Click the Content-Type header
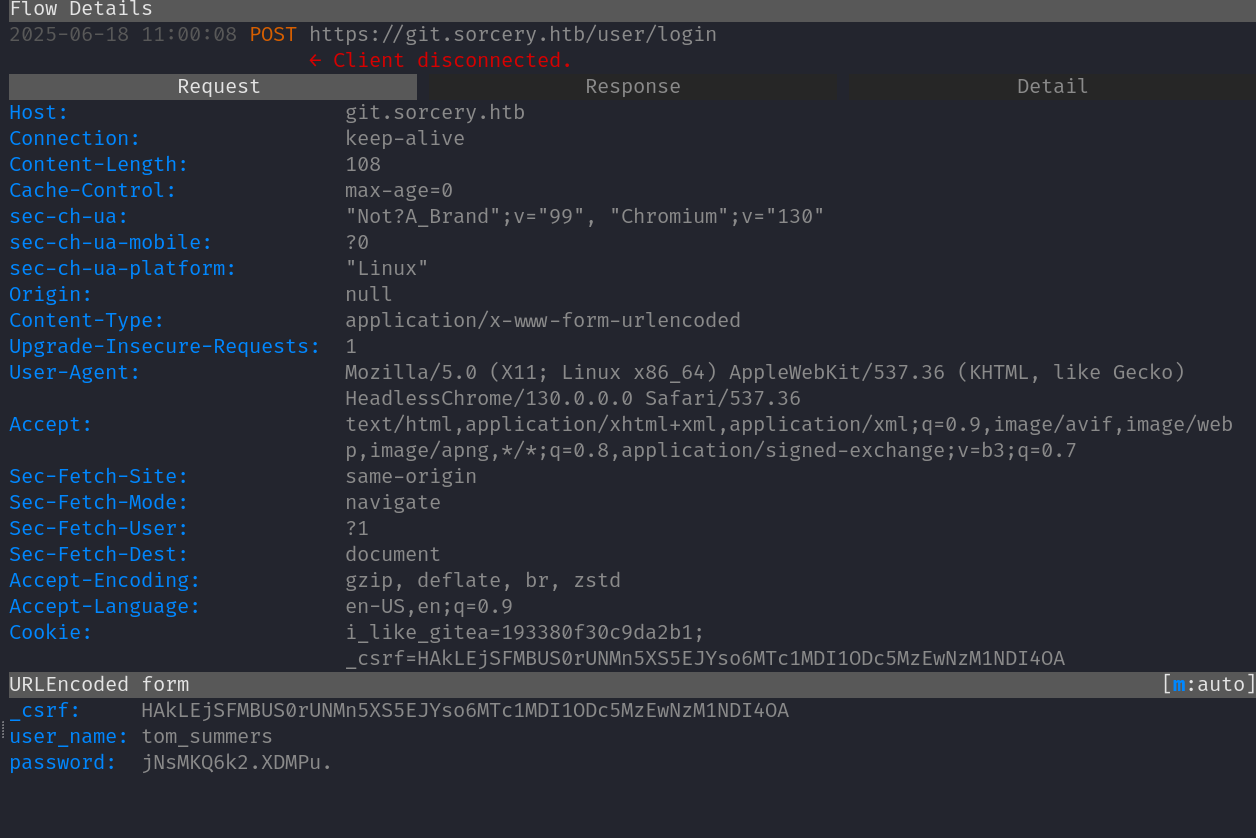Image resolution: width=1256 pixels, height=838 pixels. pyautogui.click(x=85, y=320)
